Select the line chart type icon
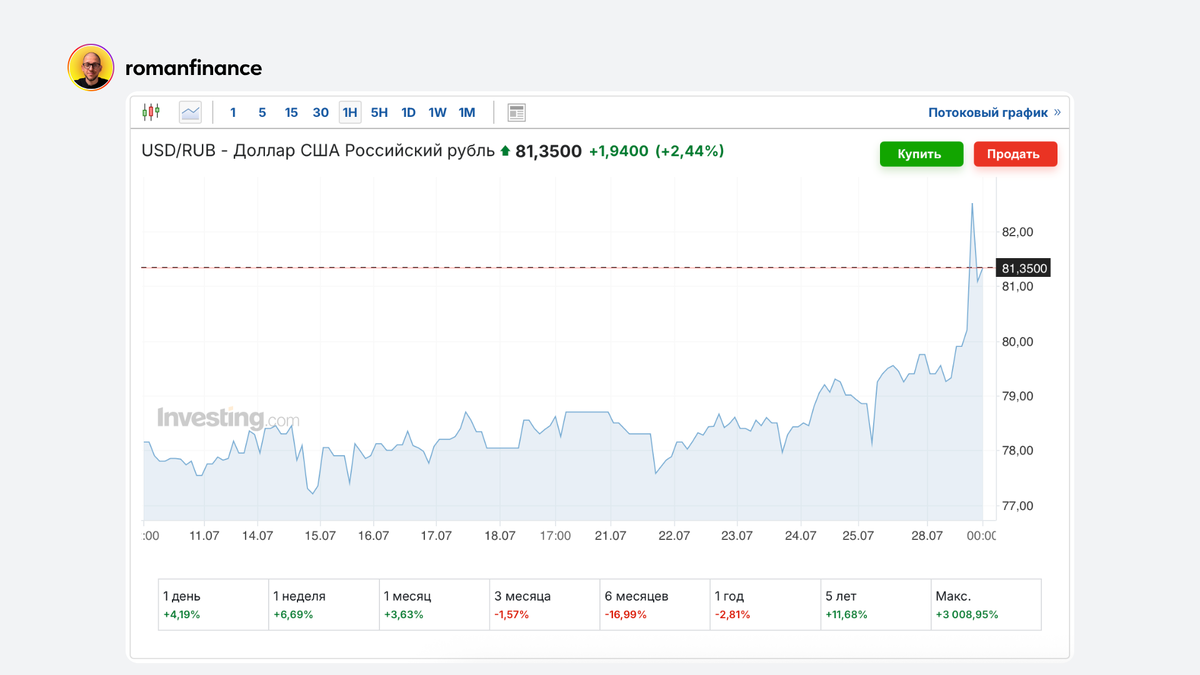Viewport: 1200px width, 675px height. (189, 112)
